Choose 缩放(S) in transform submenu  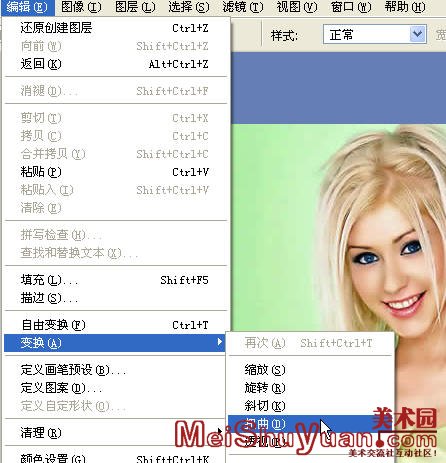(x=310, y=370)
